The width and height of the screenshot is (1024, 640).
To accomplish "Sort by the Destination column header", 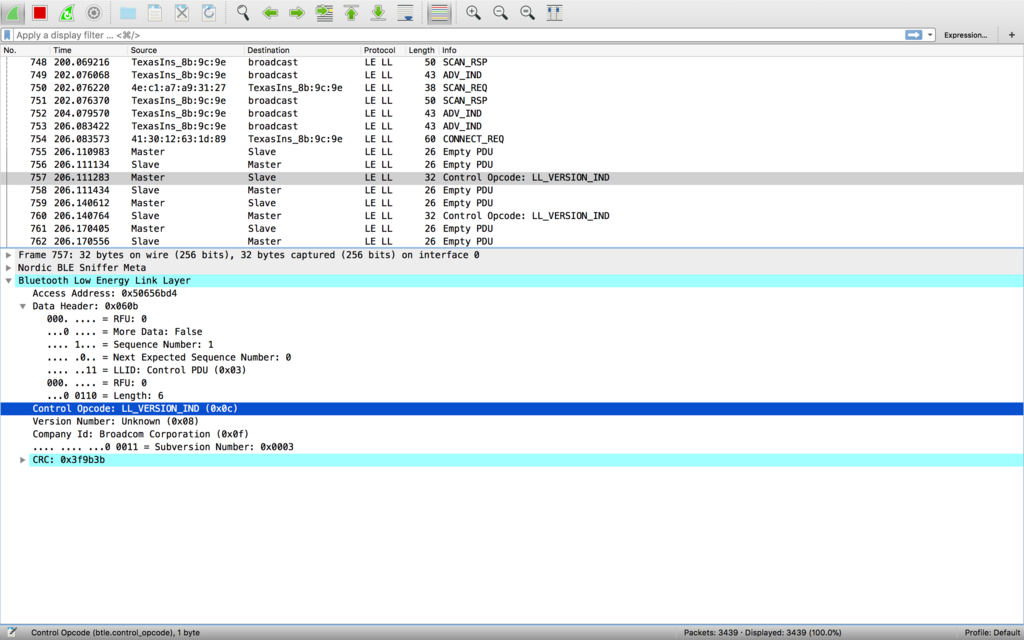I will click(x=302, y=50).
